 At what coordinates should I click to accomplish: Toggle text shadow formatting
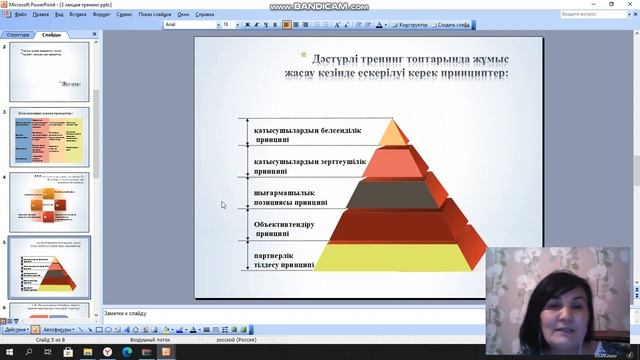276,25
